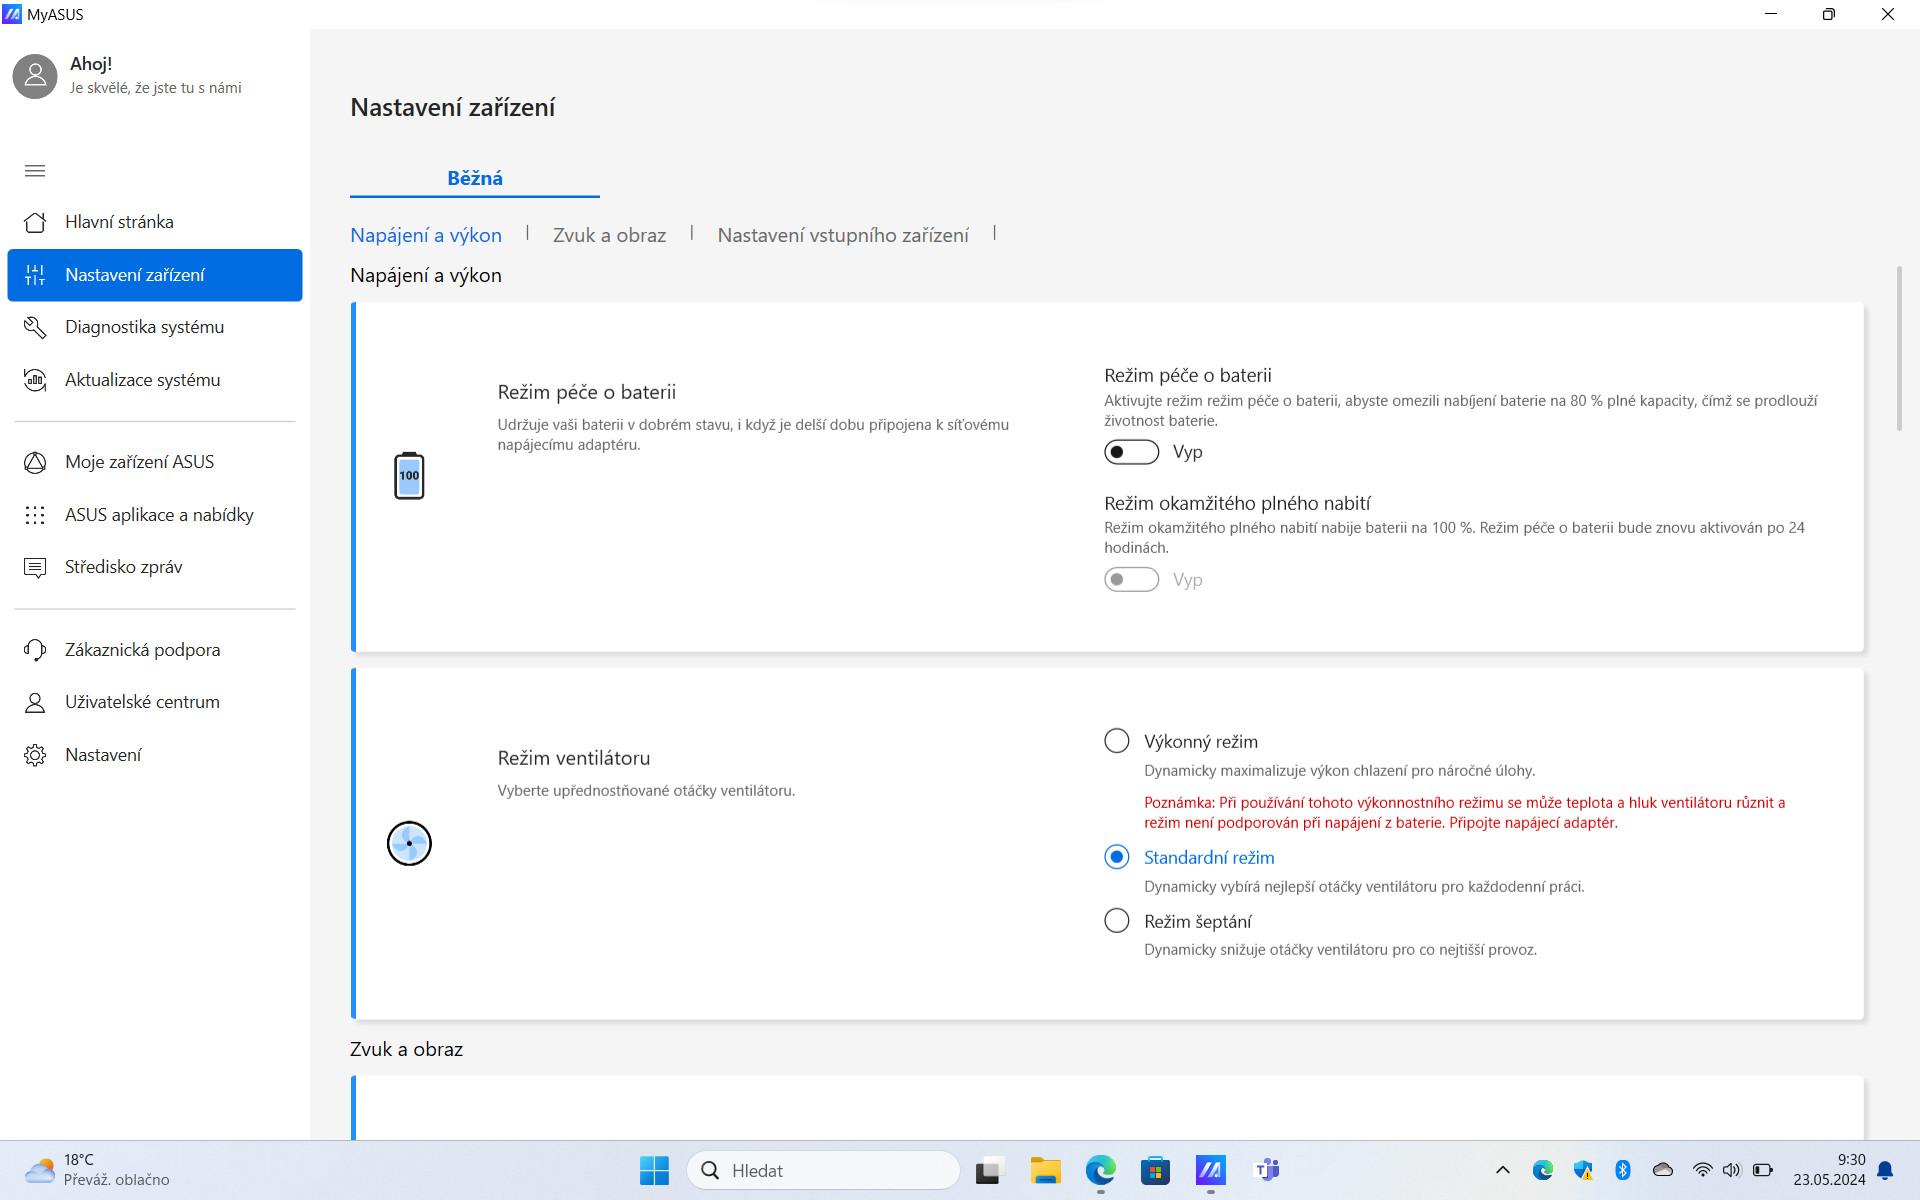Click the Wi-Fi network tray icon
This screenshot has width=1920, height=1200.
tap(1702, 1170)
